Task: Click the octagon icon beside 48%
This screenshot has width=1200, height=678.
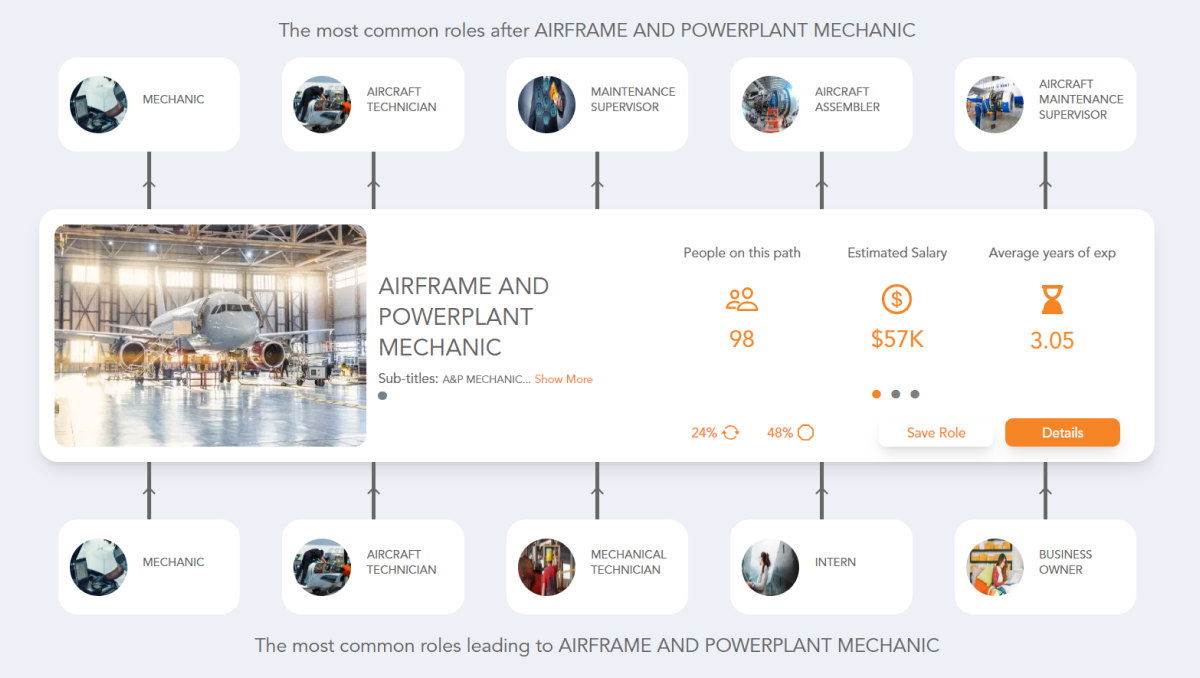Action: [x=807, y=432]
